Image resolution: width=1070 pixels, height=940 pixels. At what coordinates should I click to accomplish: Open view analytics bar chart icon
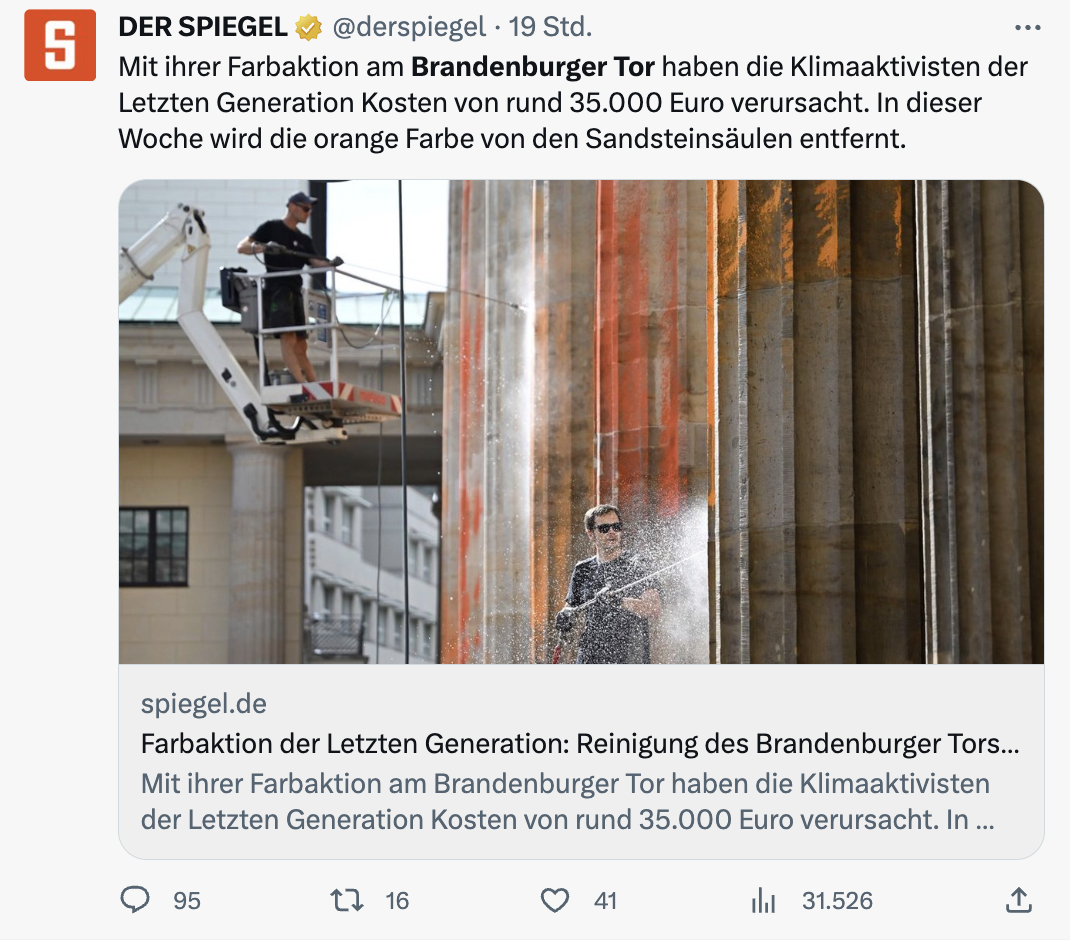764,900
